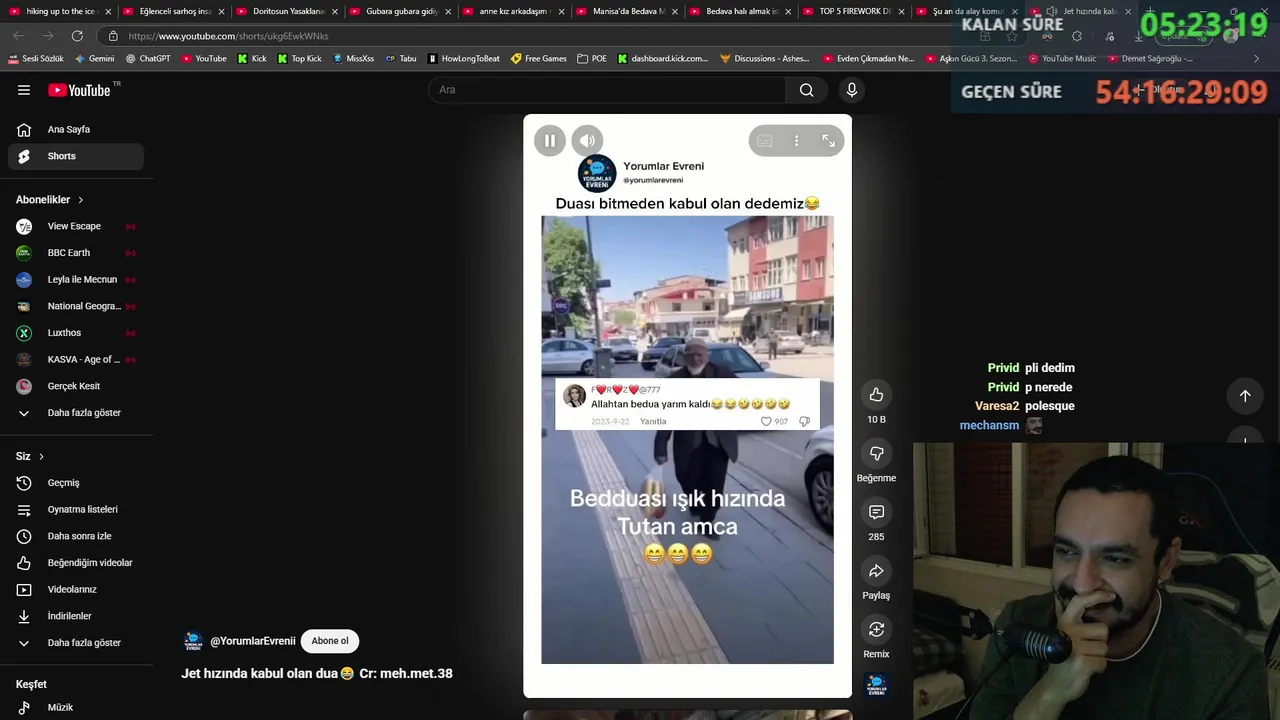Go to the YouTube home logo
The height and width of the screenshot is (720, 1280).
click(x=79, y=90)
